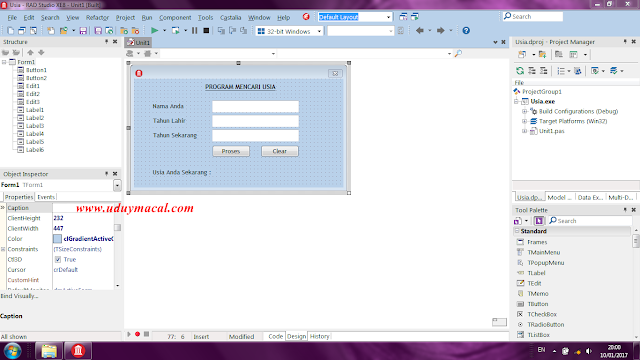
Task: Click the play macro button in status bar
Action: pyautogui.click(x=129, y=334)
